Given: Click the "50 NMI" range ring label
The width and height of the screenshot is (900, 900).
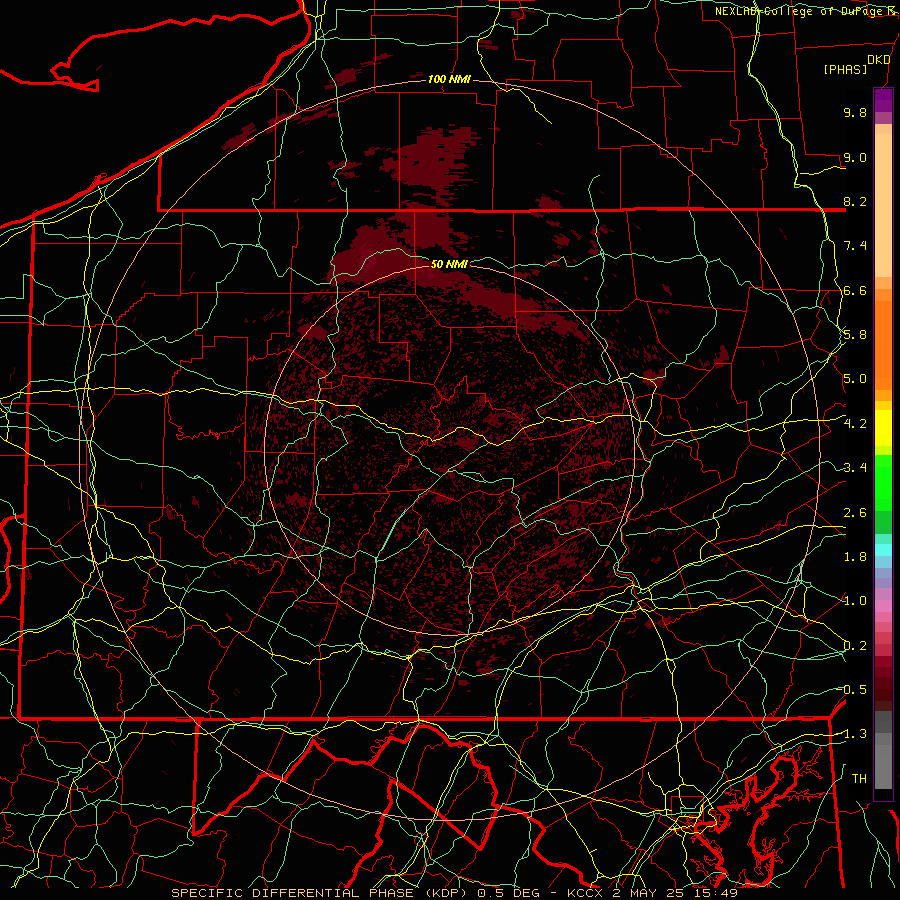Looking at the screenshot, I should click(x=449, y=264).
